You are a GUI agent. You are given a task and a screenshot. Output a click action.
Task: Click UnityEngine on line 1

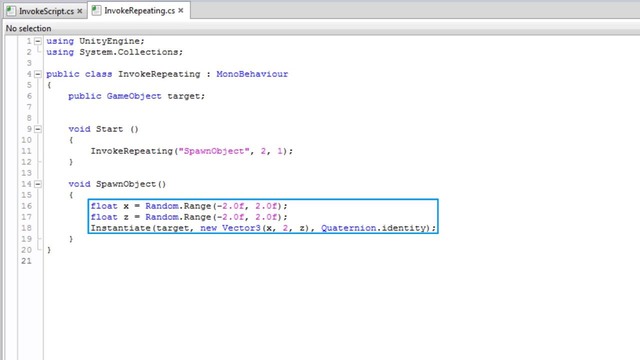tap(109, 41)
